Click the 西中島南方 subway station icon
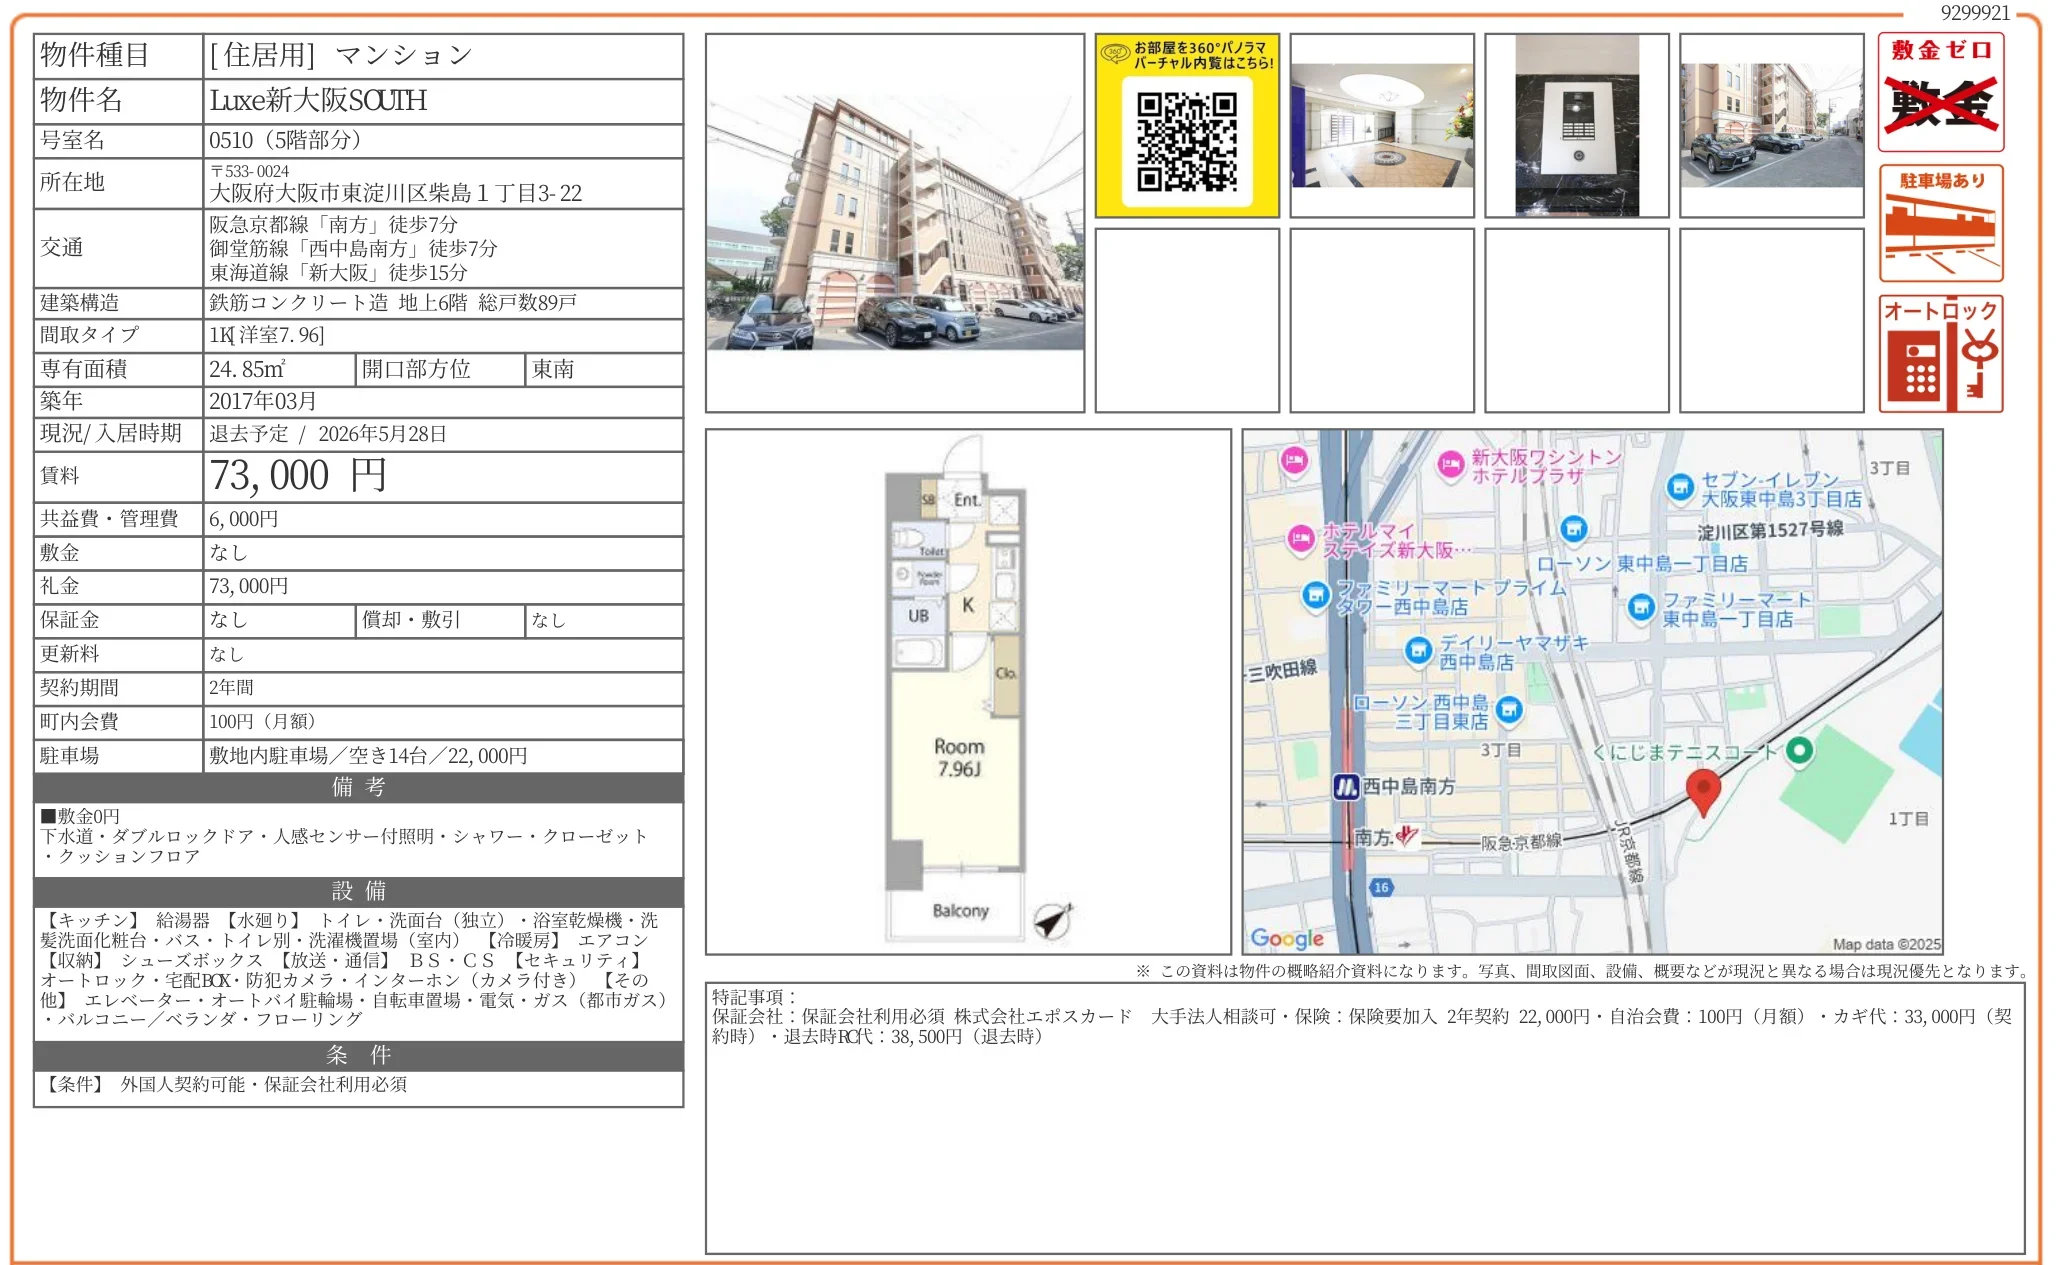Viewport: 2056px width, 1265px height. [1346, 787]
